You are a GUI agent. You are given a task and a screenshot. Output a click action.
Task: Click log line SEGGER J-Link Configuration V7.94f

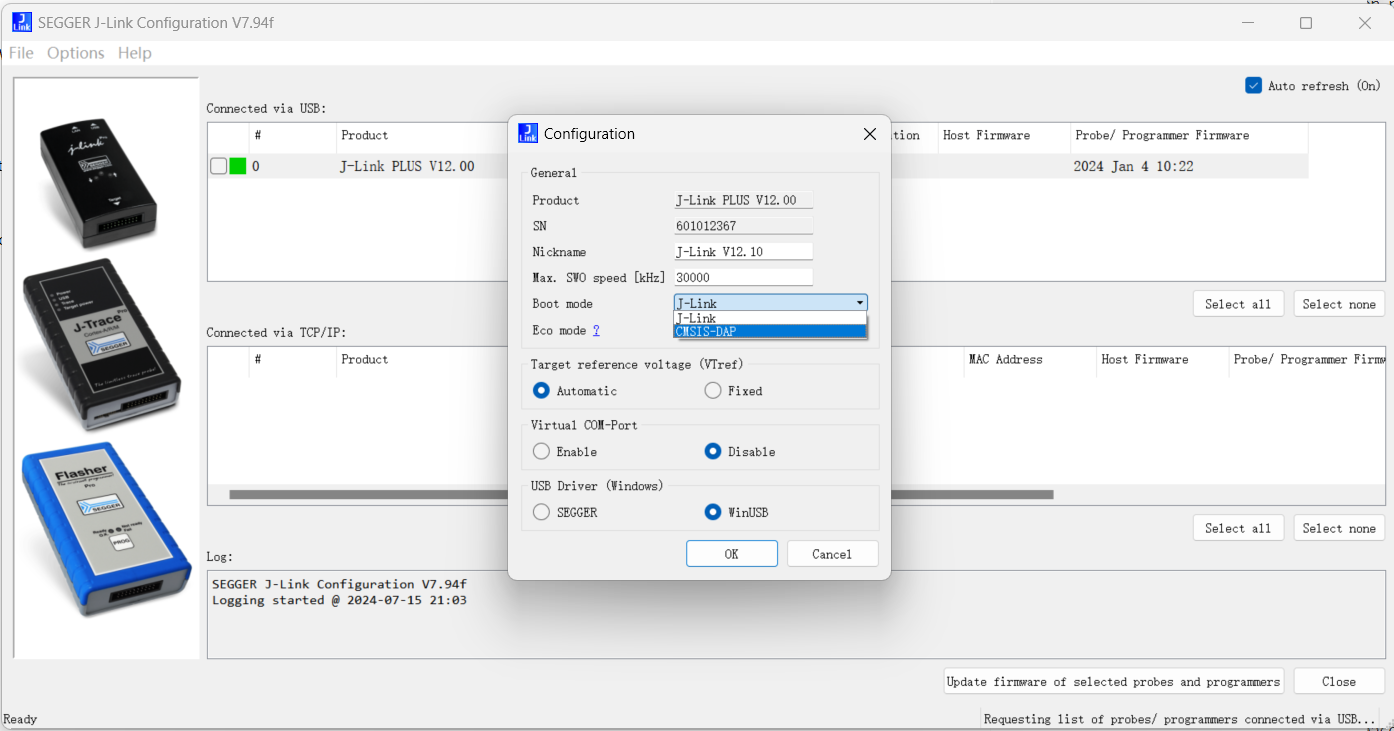click(x=339, y=584)
